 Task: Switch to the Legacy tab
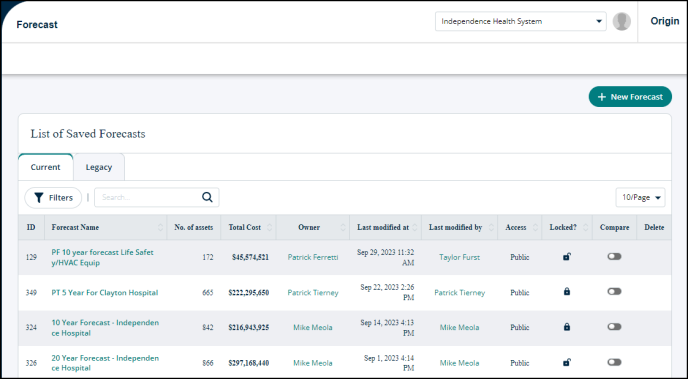coord(99,167)
